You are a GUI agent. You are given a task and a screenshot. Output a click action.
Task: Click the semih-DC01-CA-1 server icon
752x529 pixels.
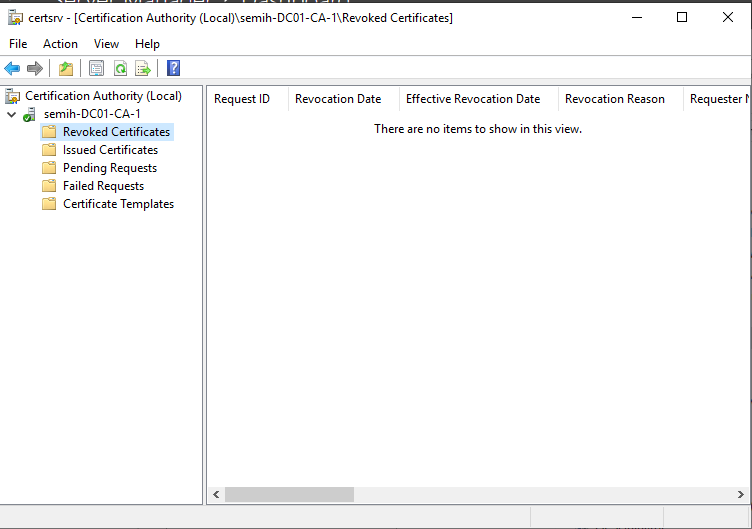click(x=30, y=114)
